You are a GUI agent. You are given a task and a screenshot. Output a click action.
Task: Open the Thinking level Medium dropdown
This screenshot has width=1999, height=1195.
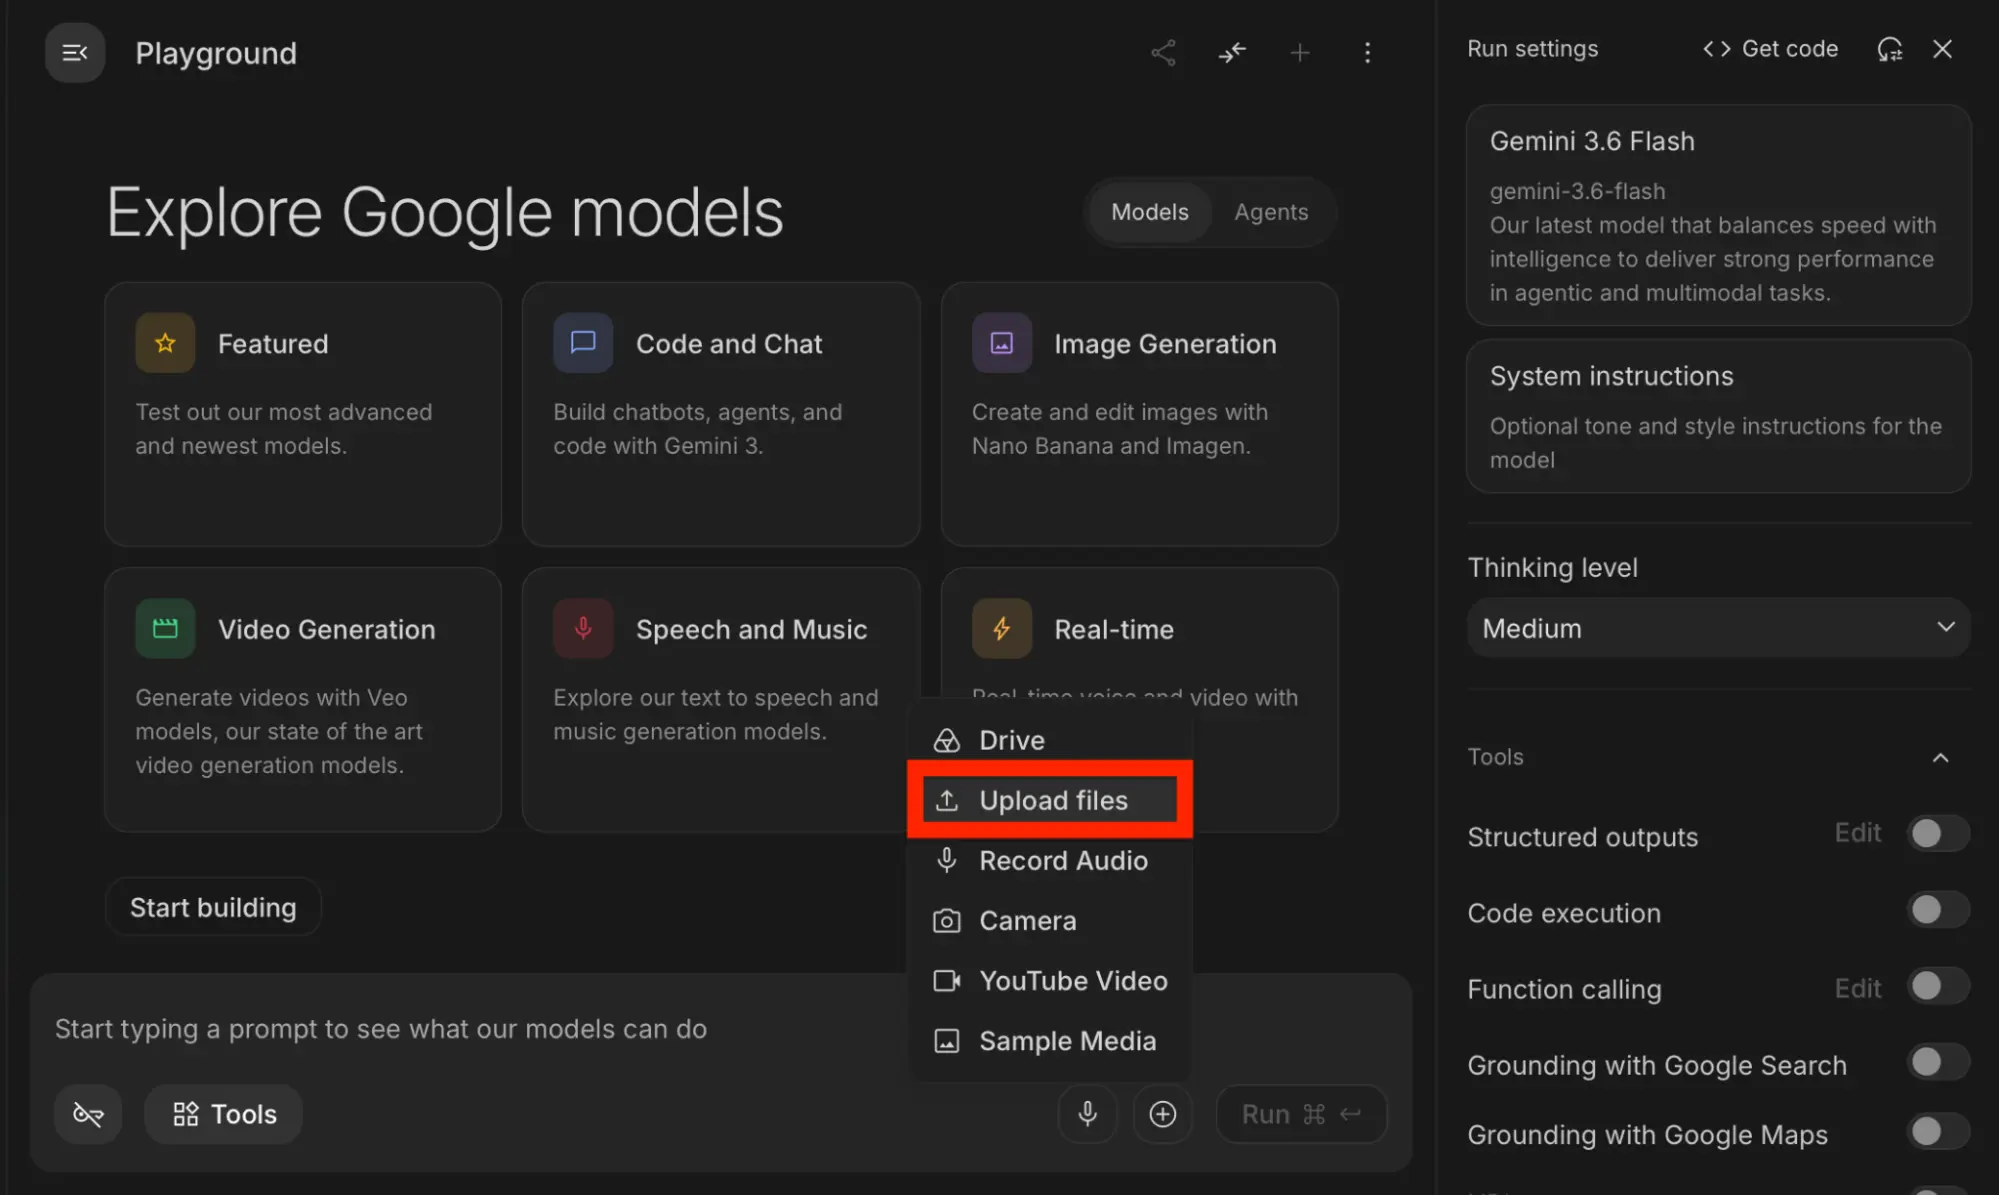pyautogui.click(x=1719, y=628)
